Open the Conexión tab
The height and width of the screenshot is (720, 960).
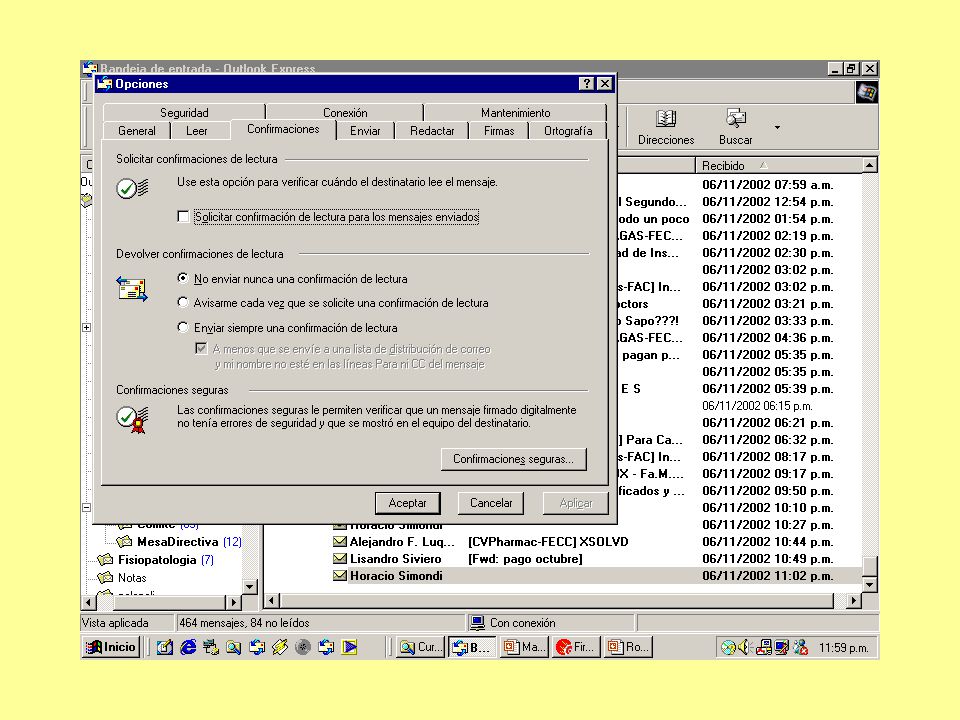click(345, 113)
